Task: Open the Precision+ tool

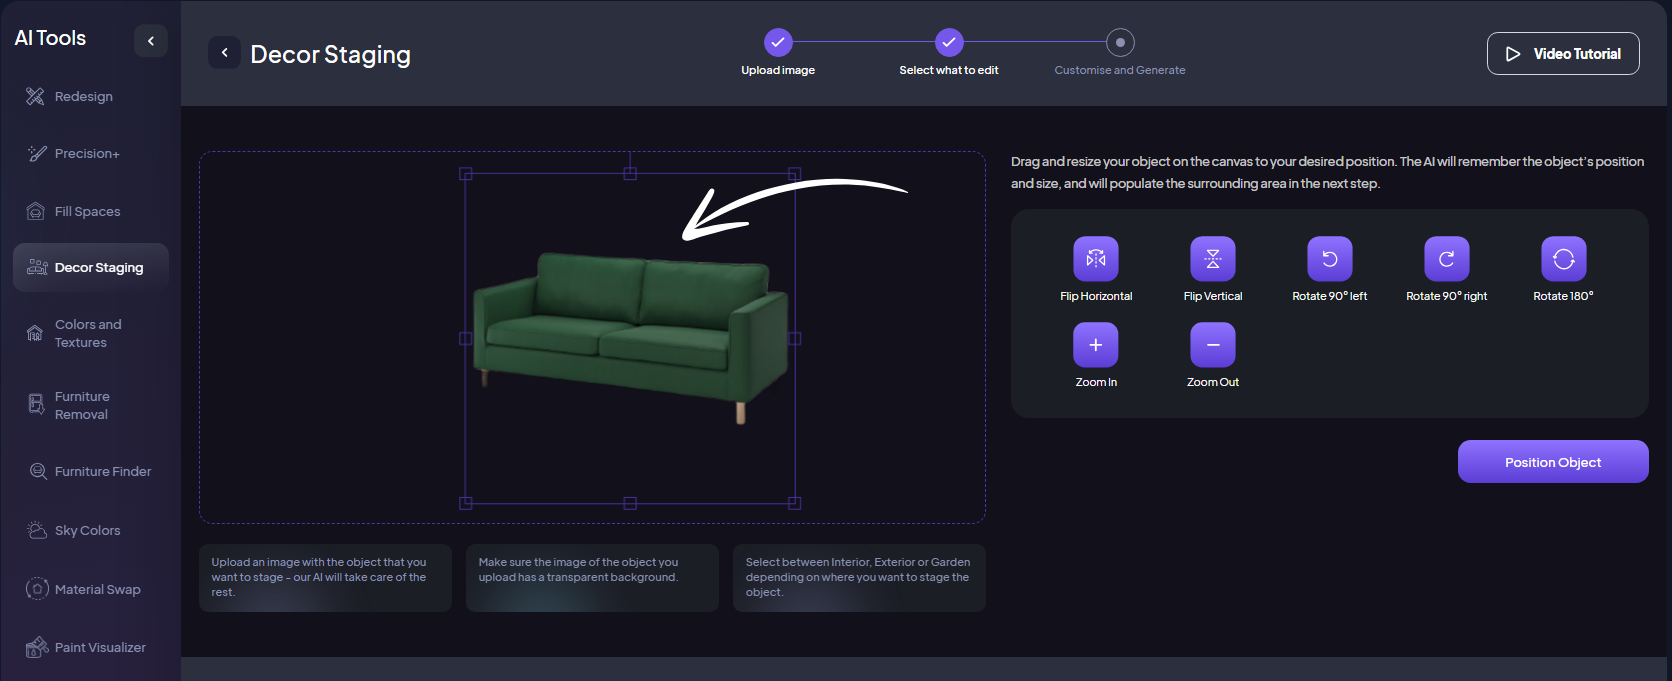Action: pyautogui.click(x=87, y=154)
